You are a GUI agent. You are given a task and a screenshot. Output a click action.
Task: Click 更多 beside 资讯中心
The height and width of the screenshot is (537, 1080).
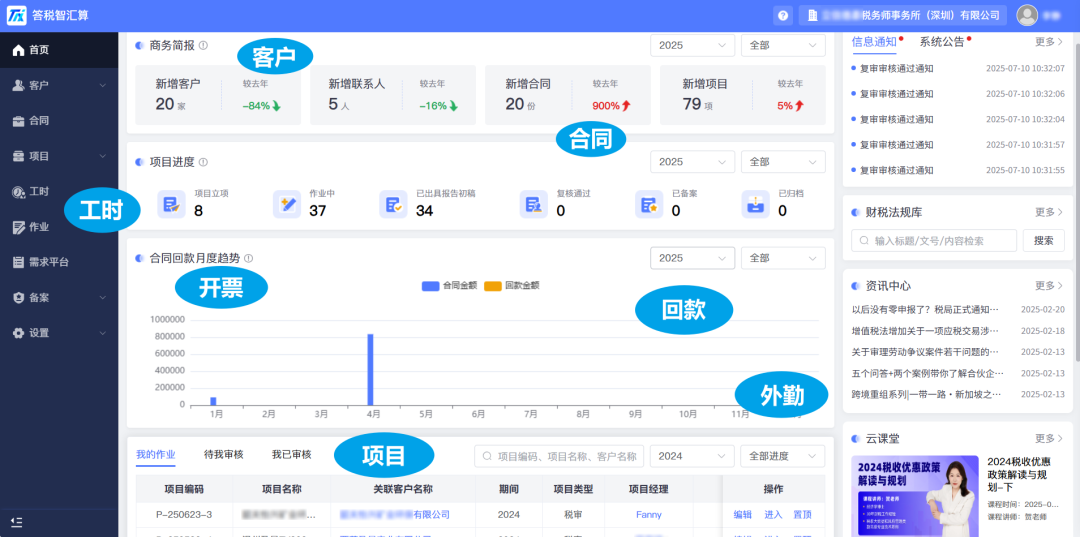(1049, 285)
